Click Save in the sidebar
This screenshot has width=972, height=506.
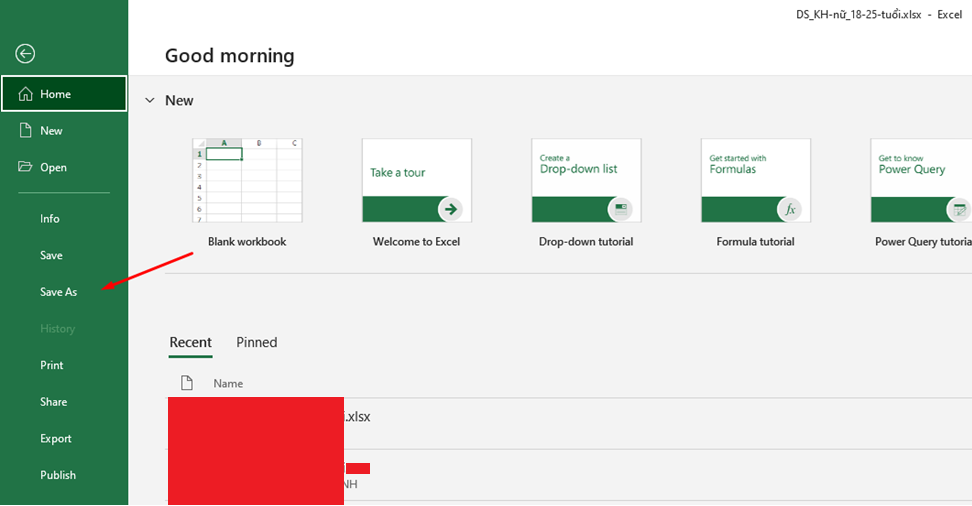pos(51,255)
